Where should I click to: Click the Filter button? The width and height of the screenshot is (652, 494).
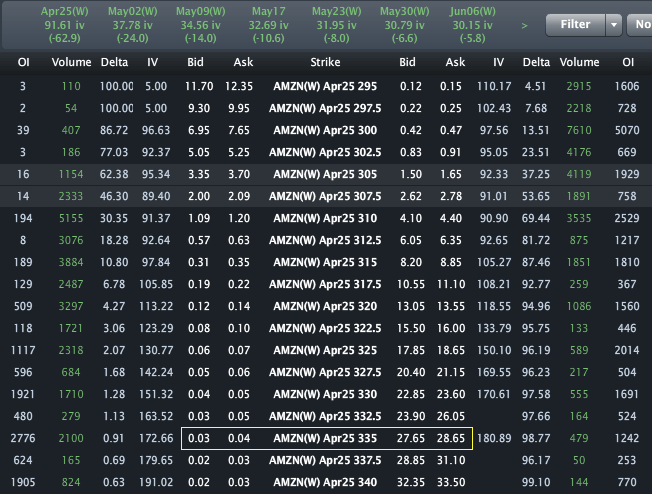point(575,25)
